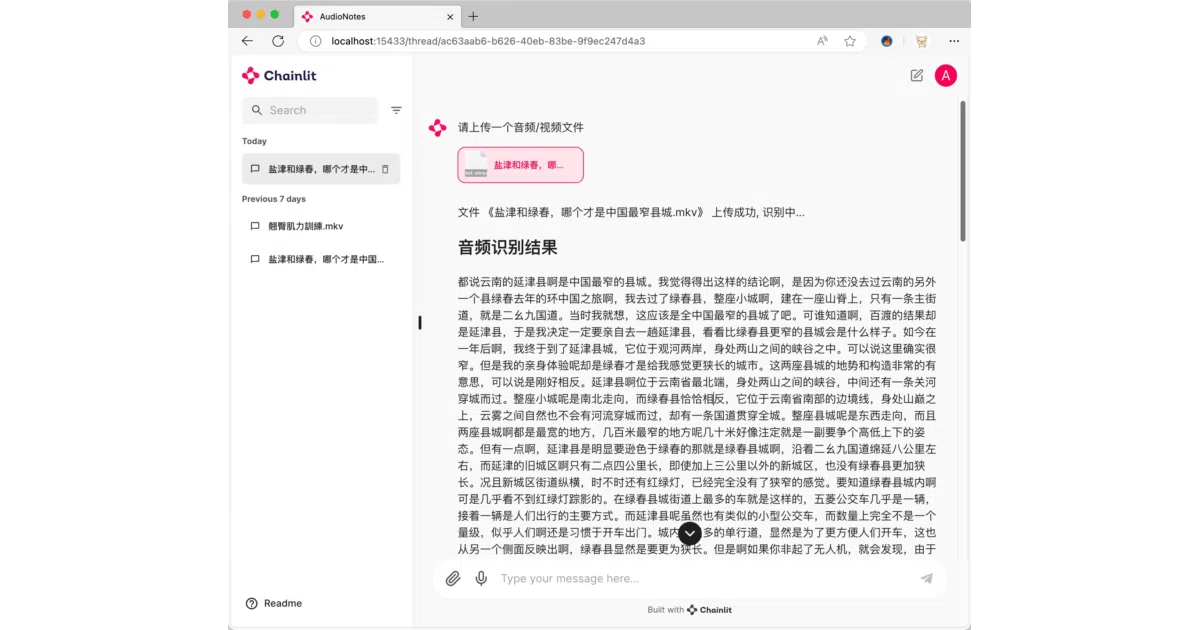Reload the page with refresh icon
The width and height of the screenshot is (1200, 630).
(x=278, y=41)
